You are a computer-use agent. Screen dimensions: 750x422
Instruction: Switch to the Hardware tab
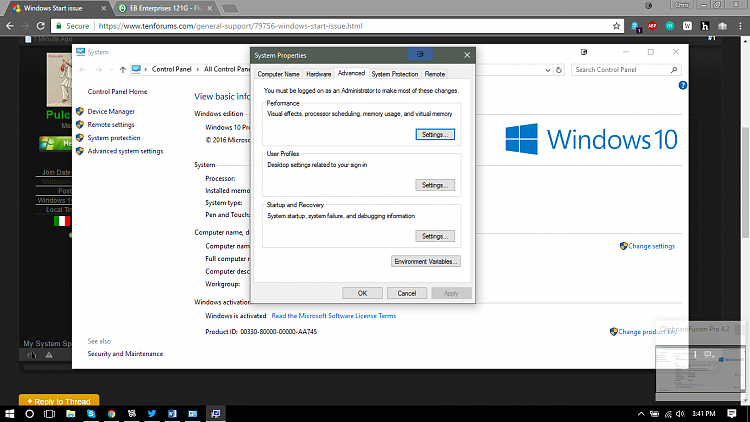pos(318,74)
